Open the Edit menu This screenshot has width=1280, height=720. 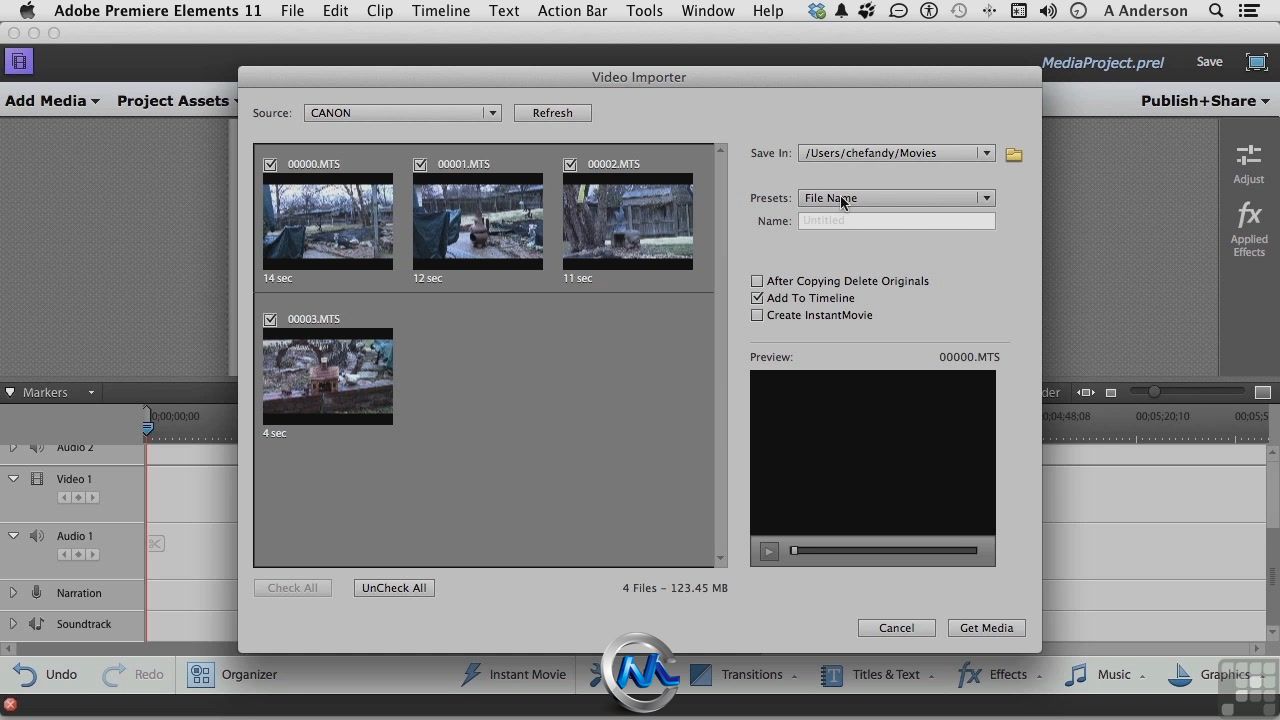(x=335, y=11)
